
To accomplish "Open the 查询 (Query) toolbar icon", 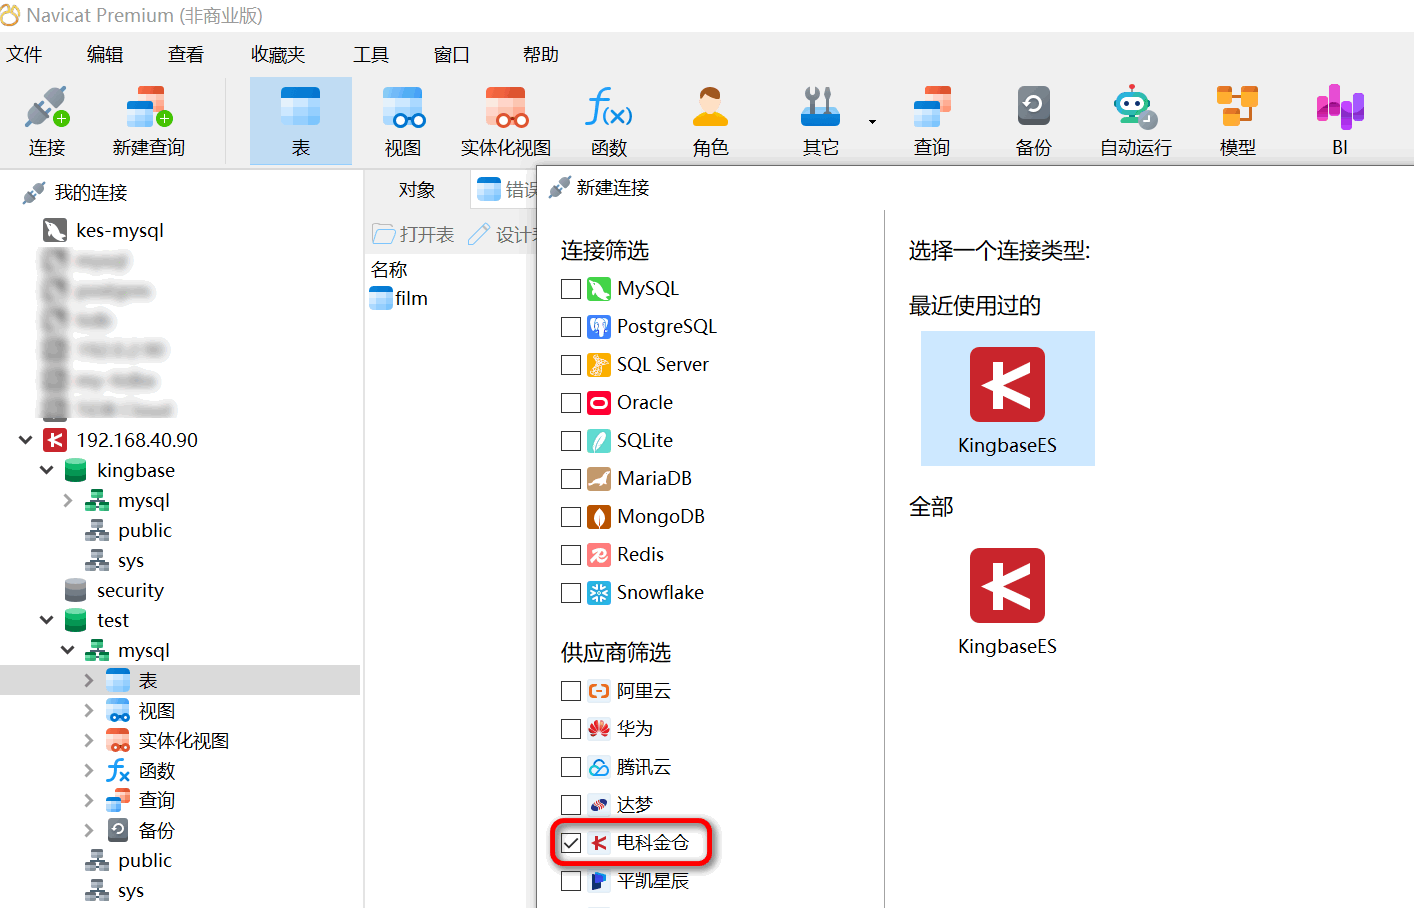I will click(932, 121).
